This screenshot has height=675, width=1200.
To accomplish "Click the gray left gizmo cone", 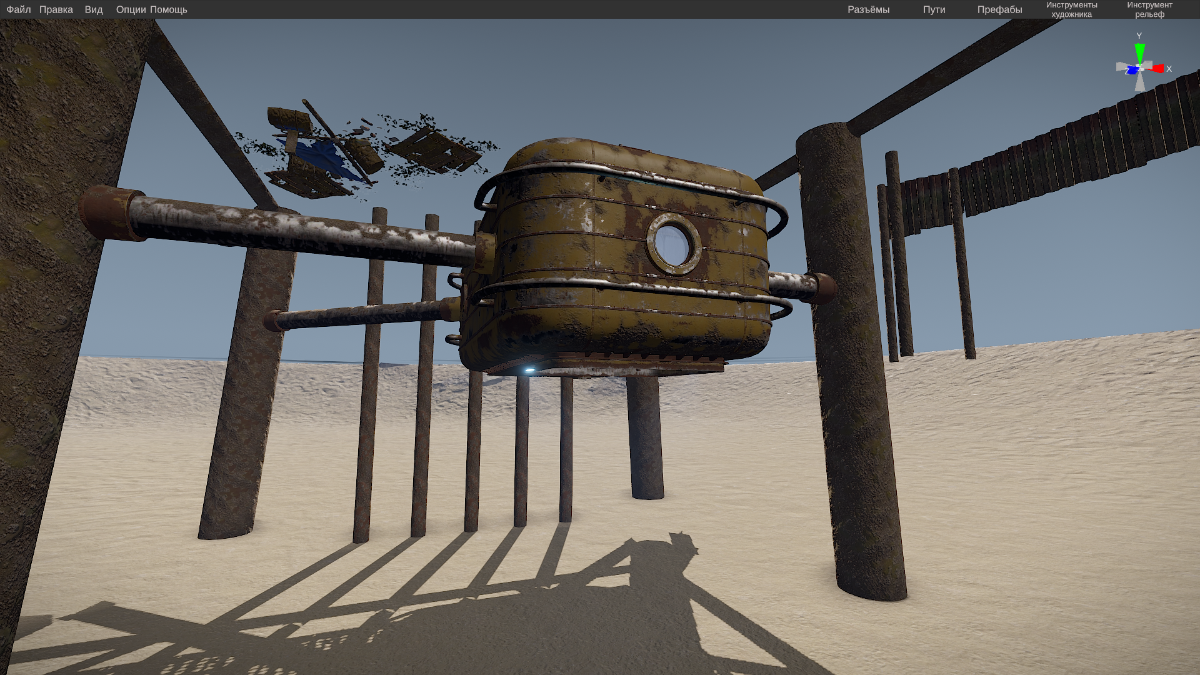I will (1122, 66).
